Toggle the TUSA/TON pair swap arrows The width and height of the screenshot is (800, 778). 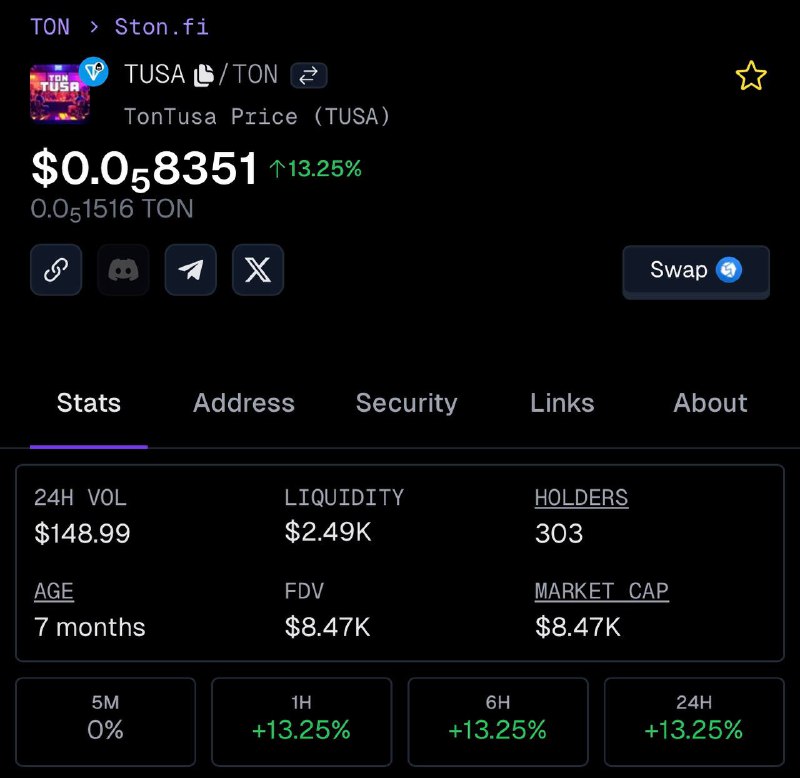(x=309, y=76)
